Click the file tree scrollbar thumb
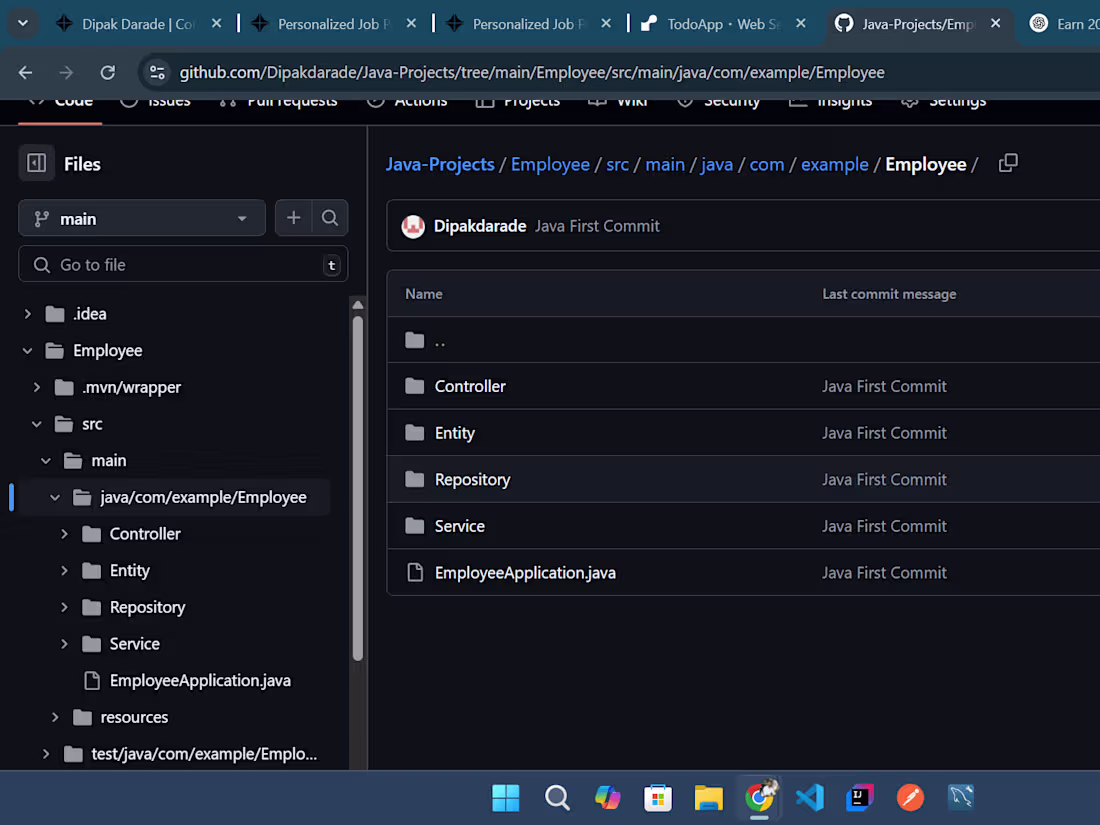The width and height of the screenshot is (1100, 825). (358, 488)
